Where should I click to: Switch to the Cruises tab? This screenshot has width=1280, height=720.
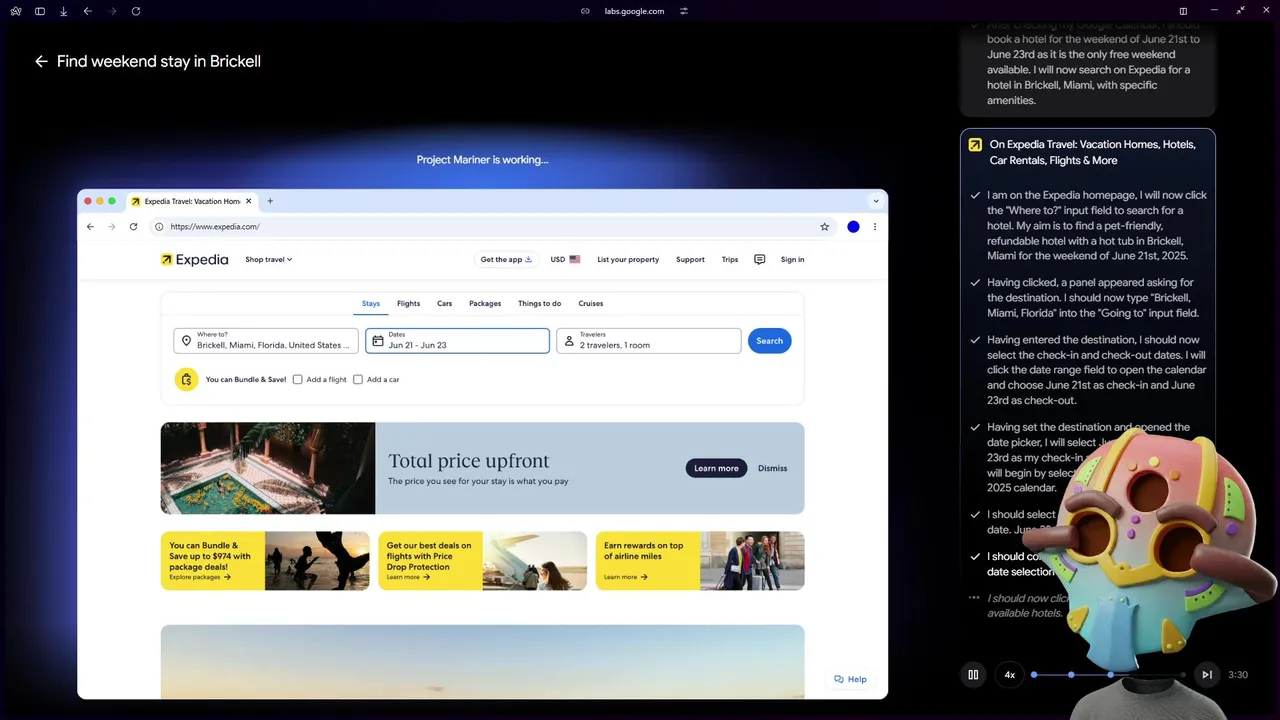pyautogui.click(x=591, y=303)
